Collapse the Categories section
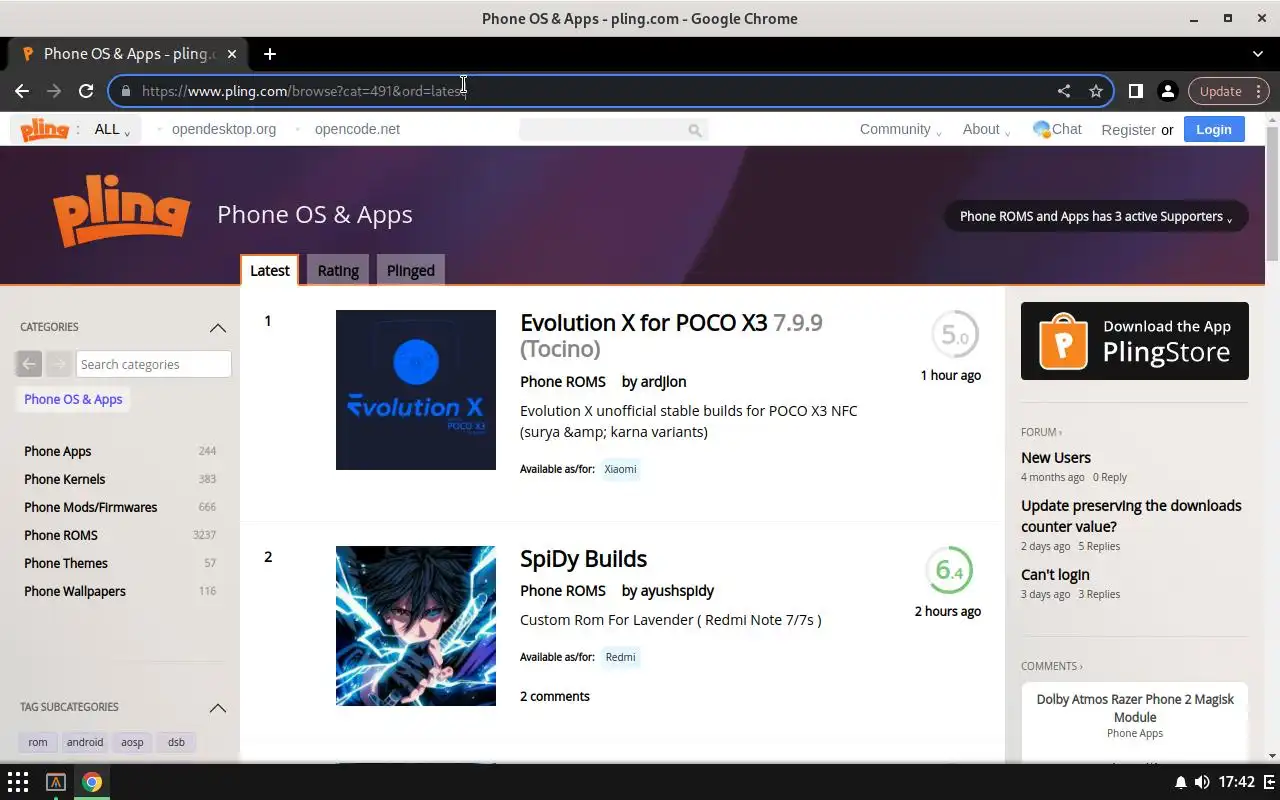The image size is (1280, 800). point(217,327)
